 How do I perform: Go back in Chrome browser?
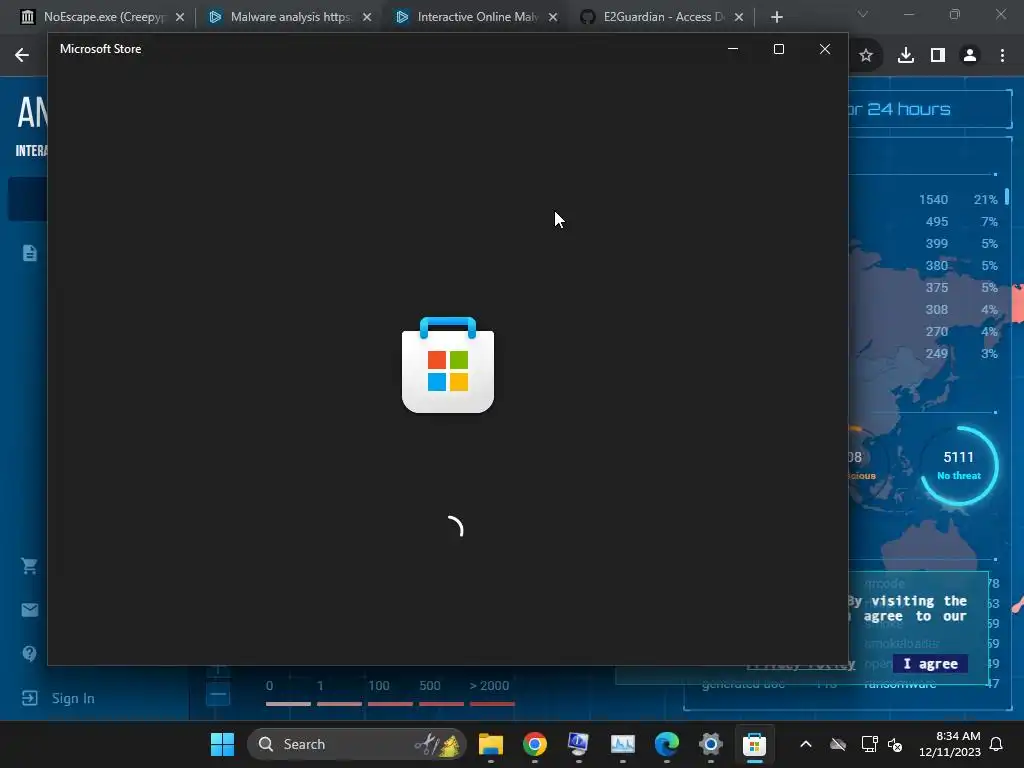22,55
